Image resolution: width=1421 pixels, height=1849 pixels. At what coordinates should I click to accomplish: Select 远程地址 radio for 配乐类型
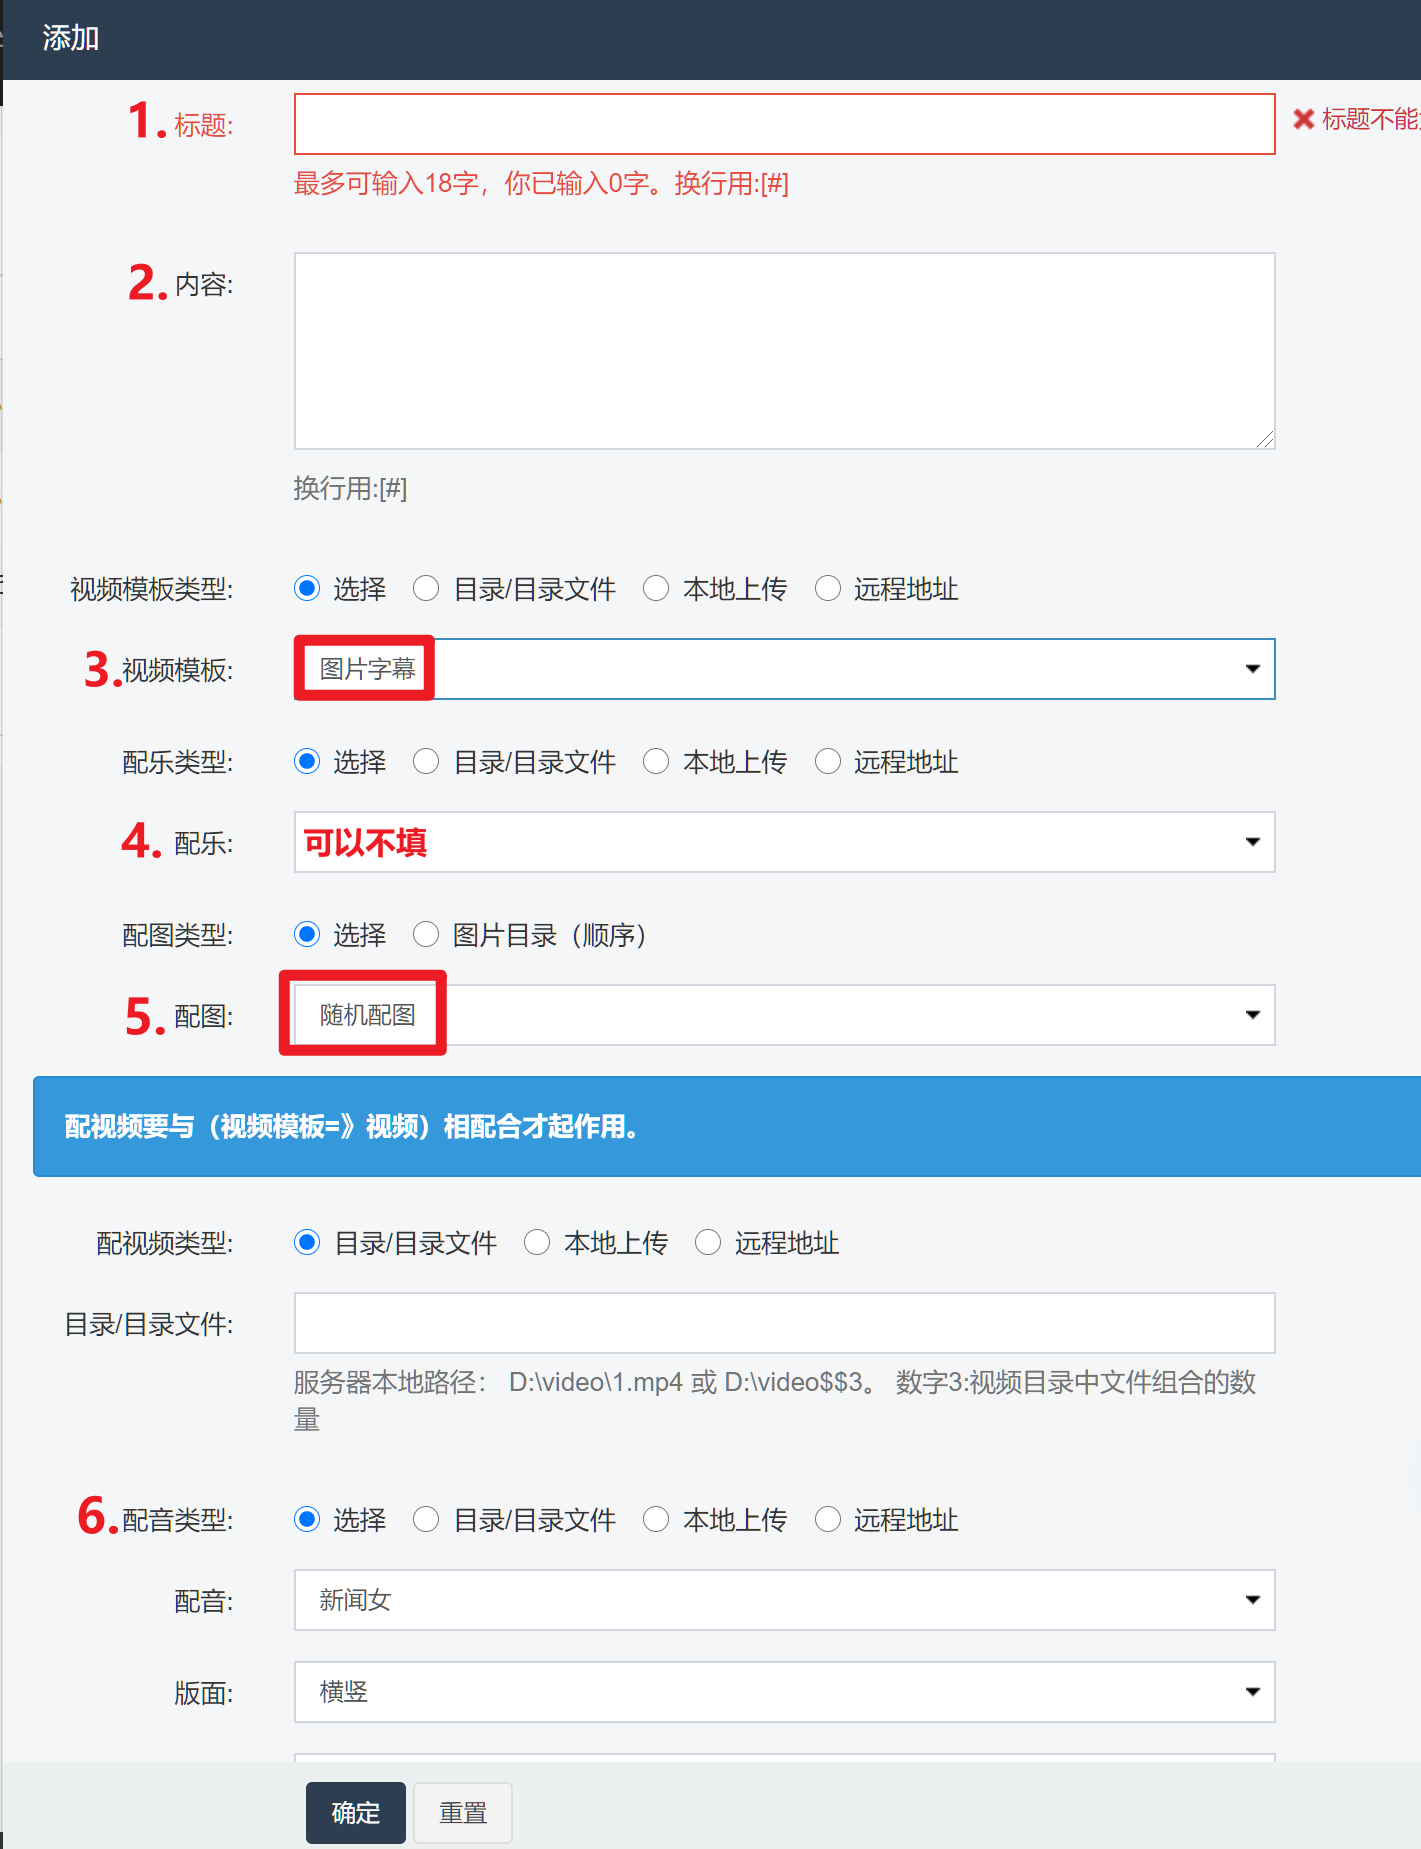pos(828,762)
